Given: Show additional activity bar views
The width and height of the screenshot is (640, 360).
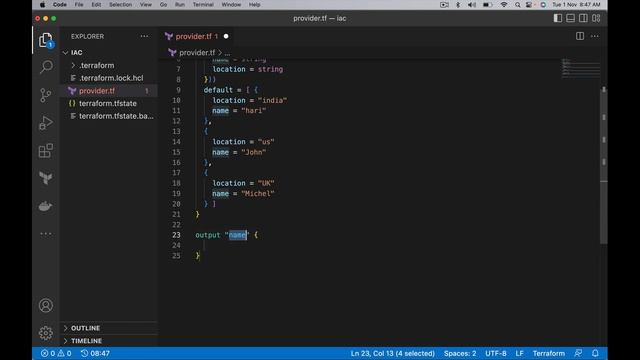Looking at the screenshot, I should 46,234.
